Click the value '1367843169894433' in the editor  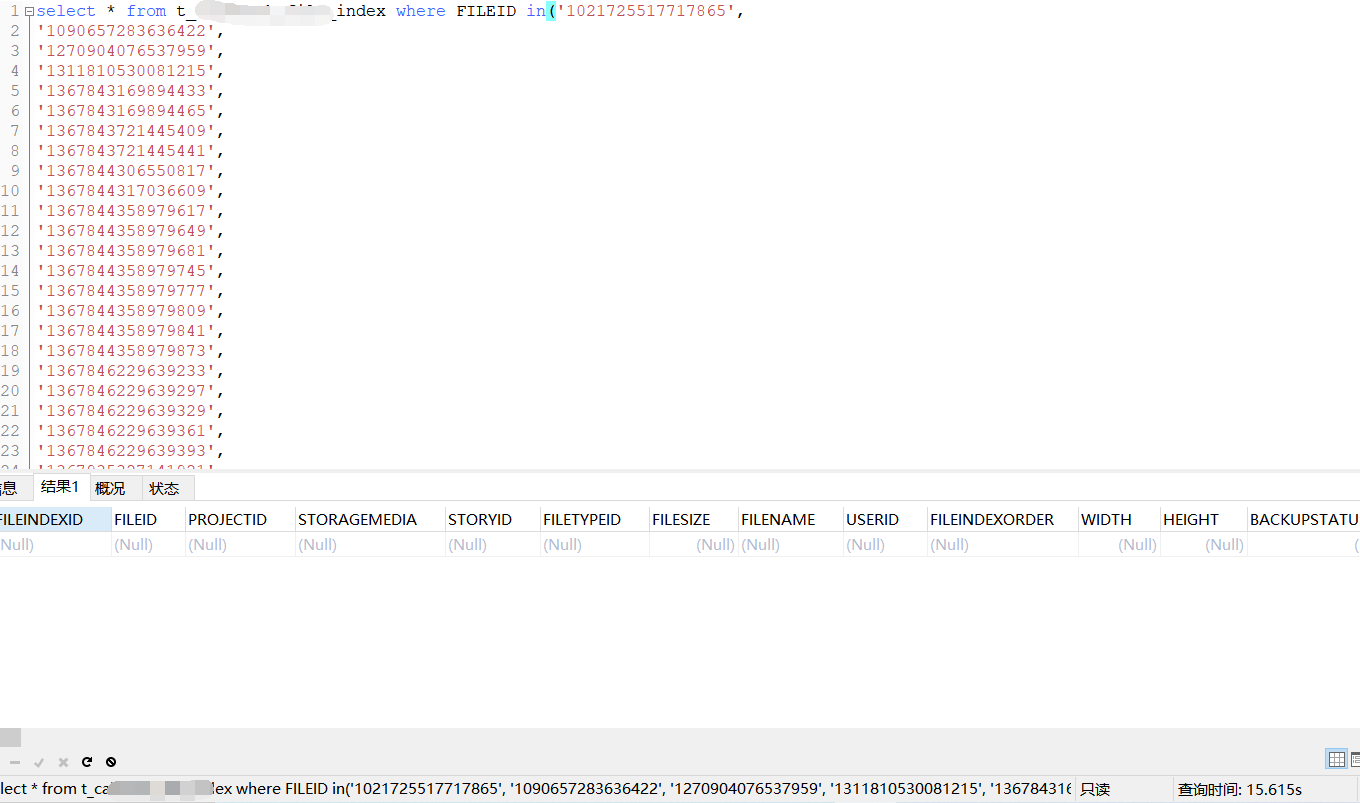point(126,91)
